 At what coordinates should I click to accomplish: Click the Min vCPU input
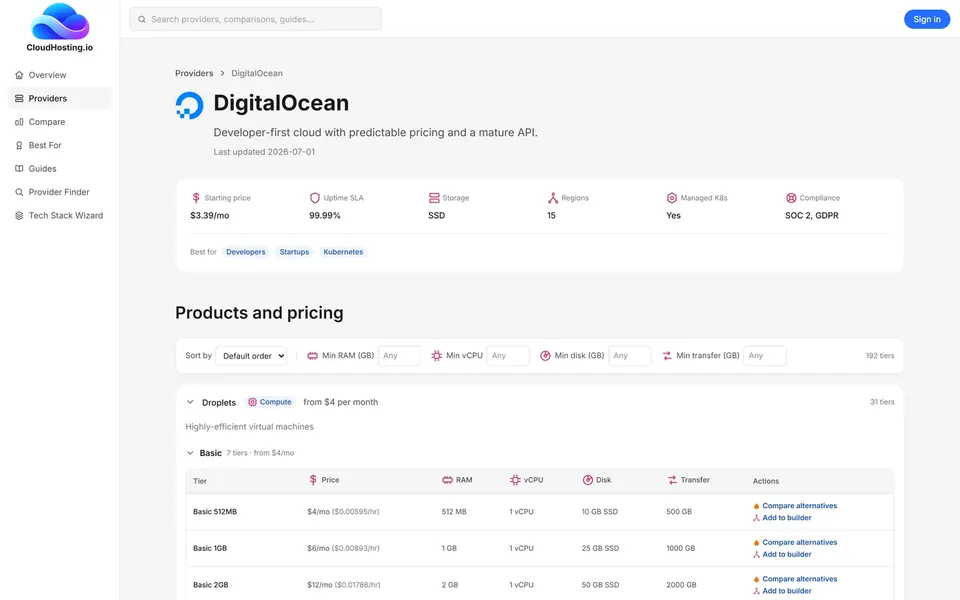508,356
